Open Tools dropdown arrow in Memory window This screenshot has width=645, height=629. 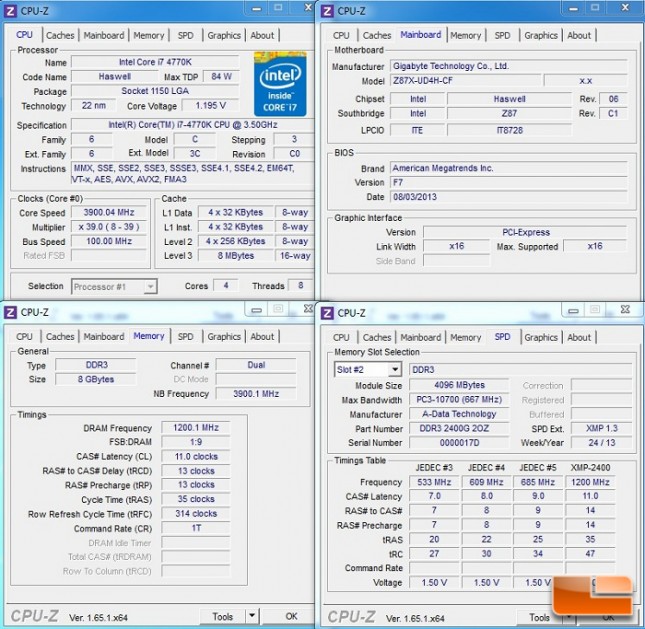(252, 616)
